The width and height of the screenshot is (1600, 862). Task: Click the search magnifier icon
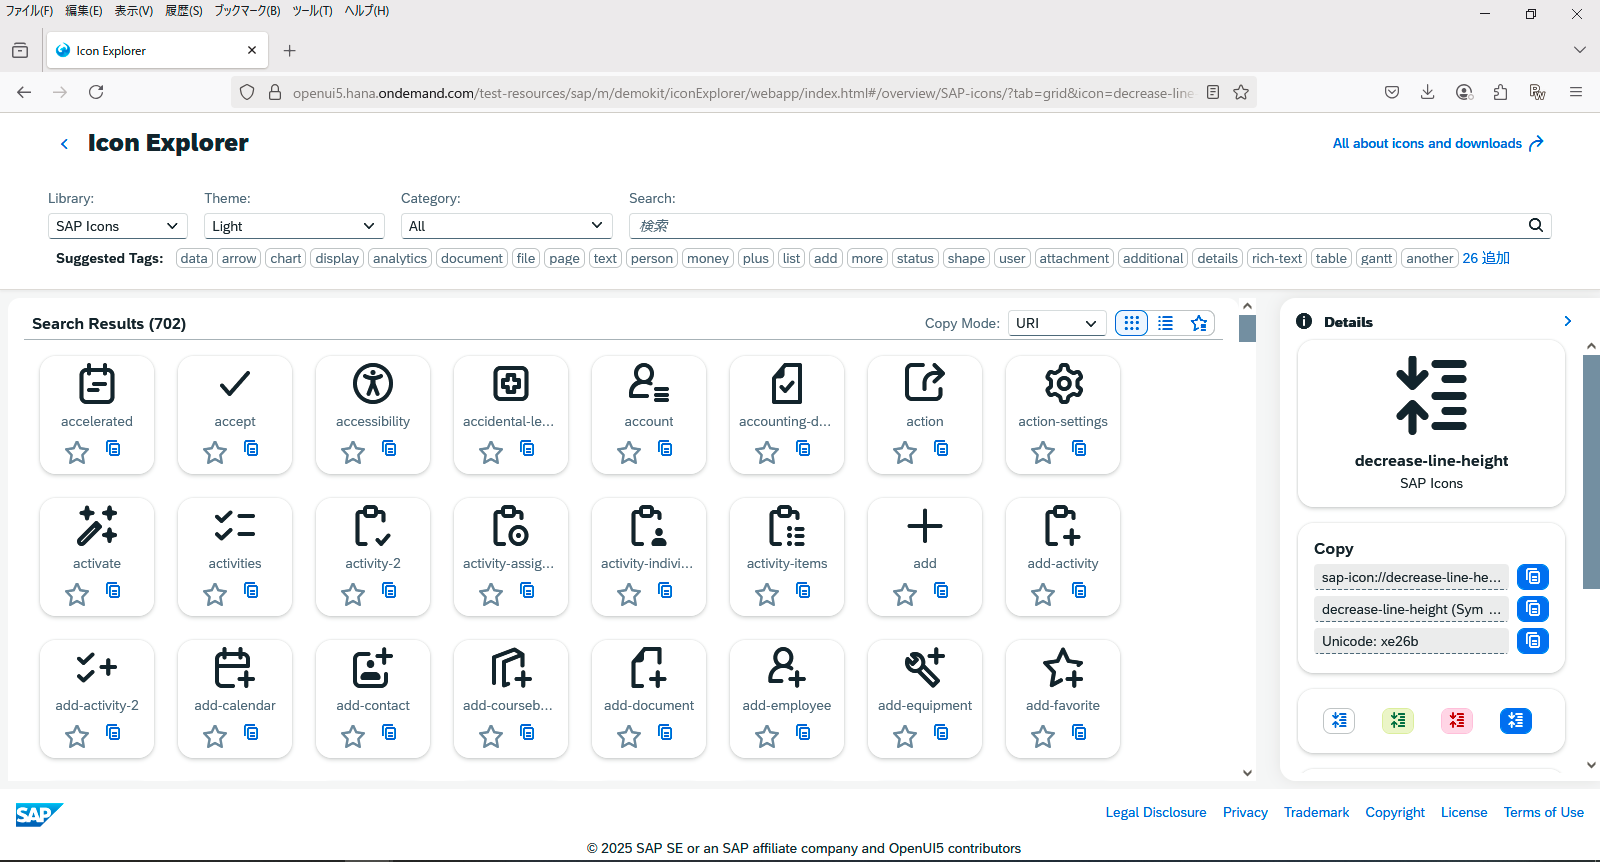point(1536,226)
